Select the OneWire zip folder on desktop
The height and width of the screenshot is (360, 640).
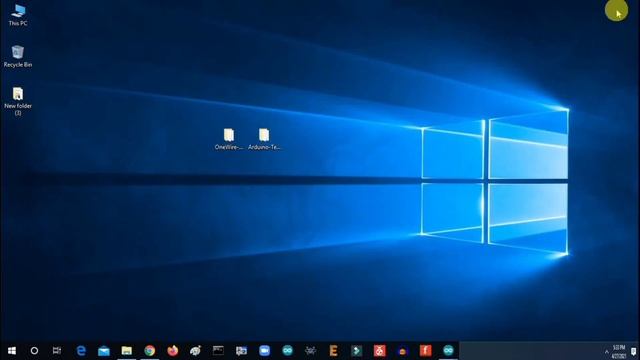click(229, 139)
